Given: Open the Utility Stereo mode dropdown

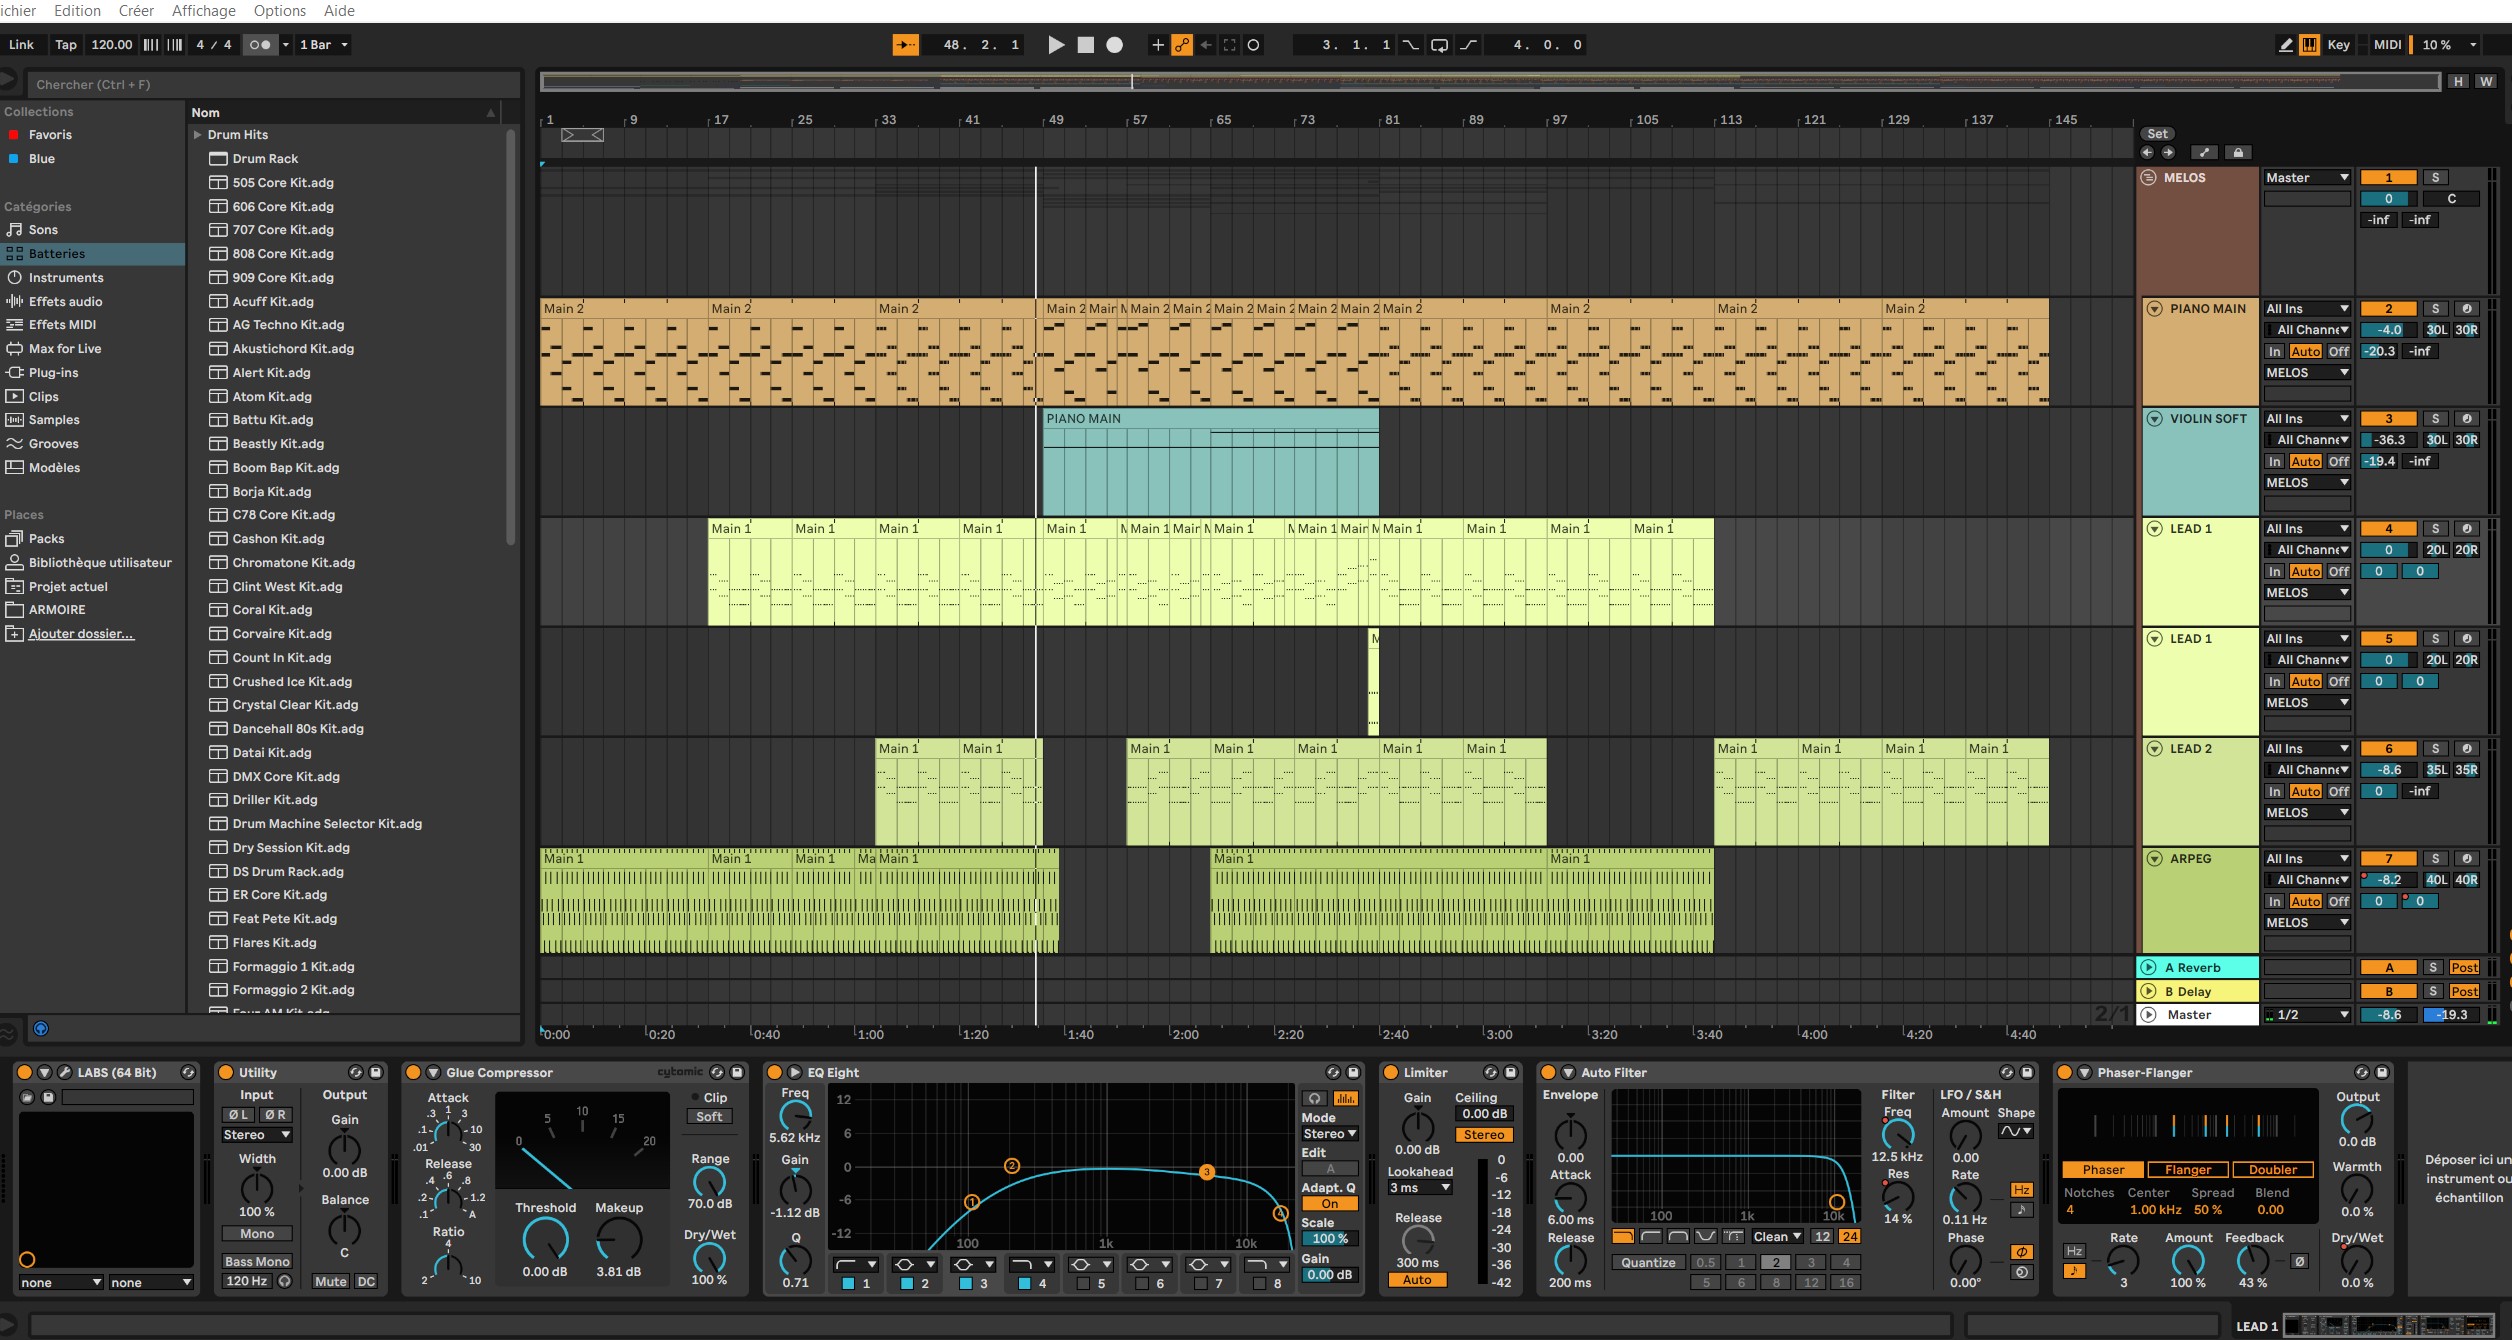Looking at the screenshot, I should point(256,1135).
